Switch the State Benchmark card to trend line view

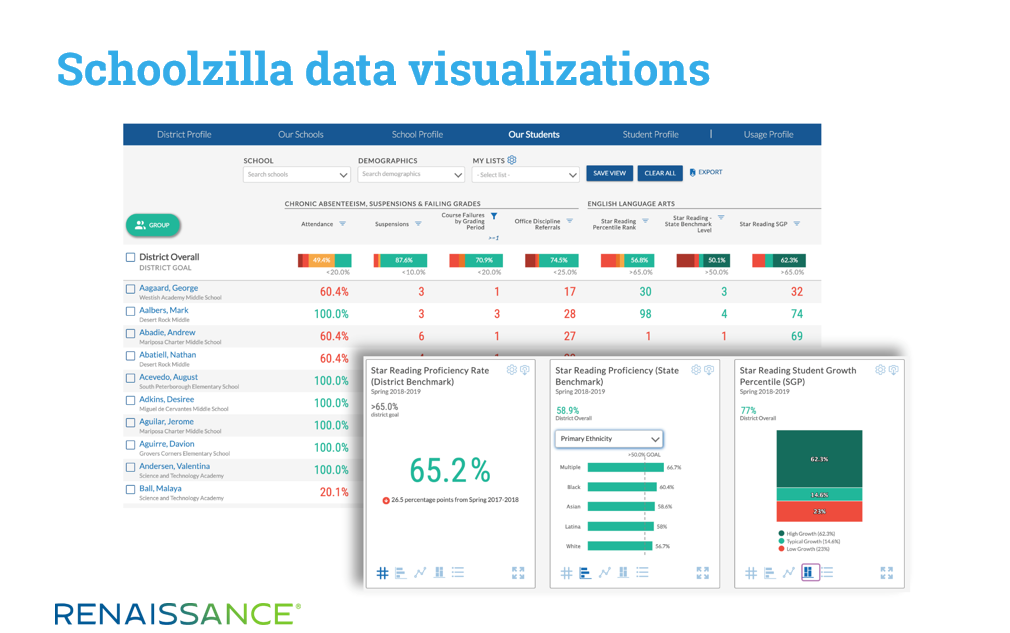(x=604, y=572)
